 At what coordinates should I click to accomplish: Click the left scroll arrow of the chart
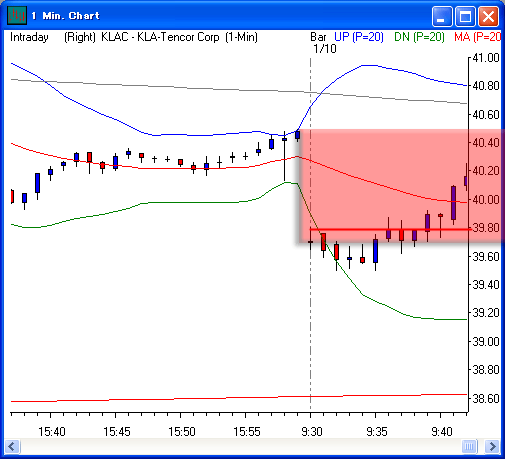13,446
